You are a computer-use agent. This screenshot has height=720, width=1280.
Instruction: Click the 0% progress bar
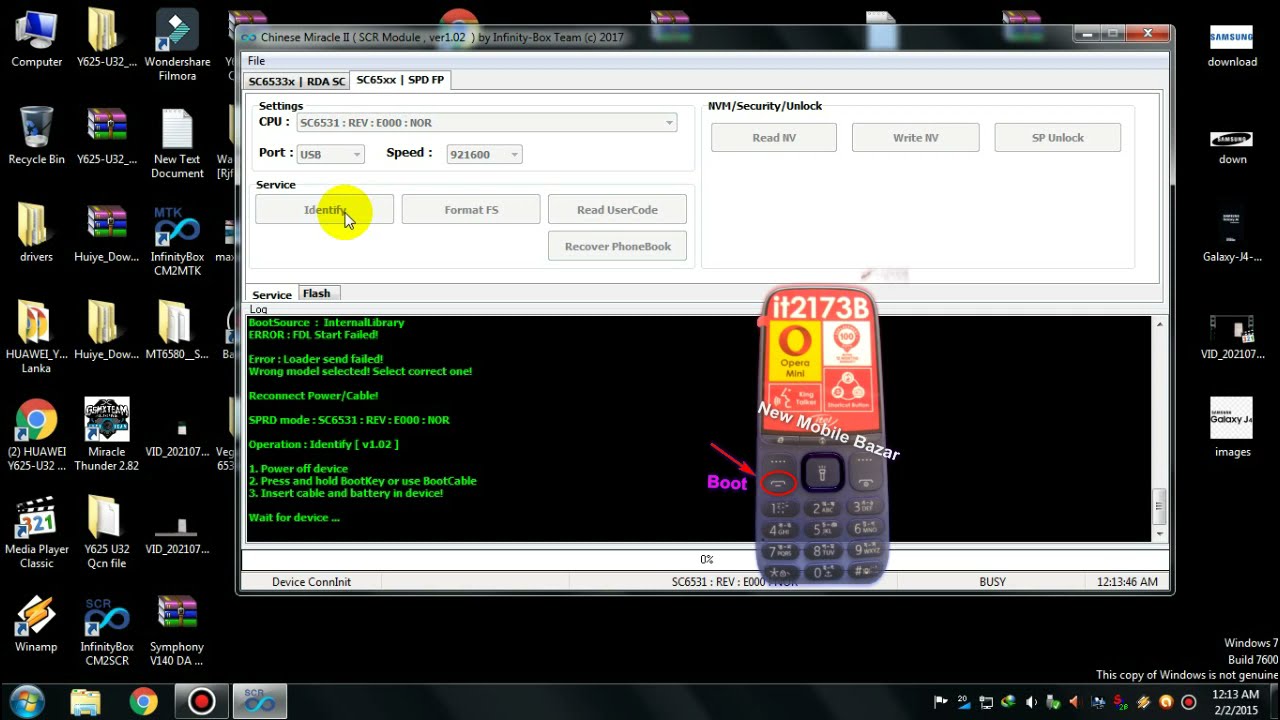coord(706,560)
